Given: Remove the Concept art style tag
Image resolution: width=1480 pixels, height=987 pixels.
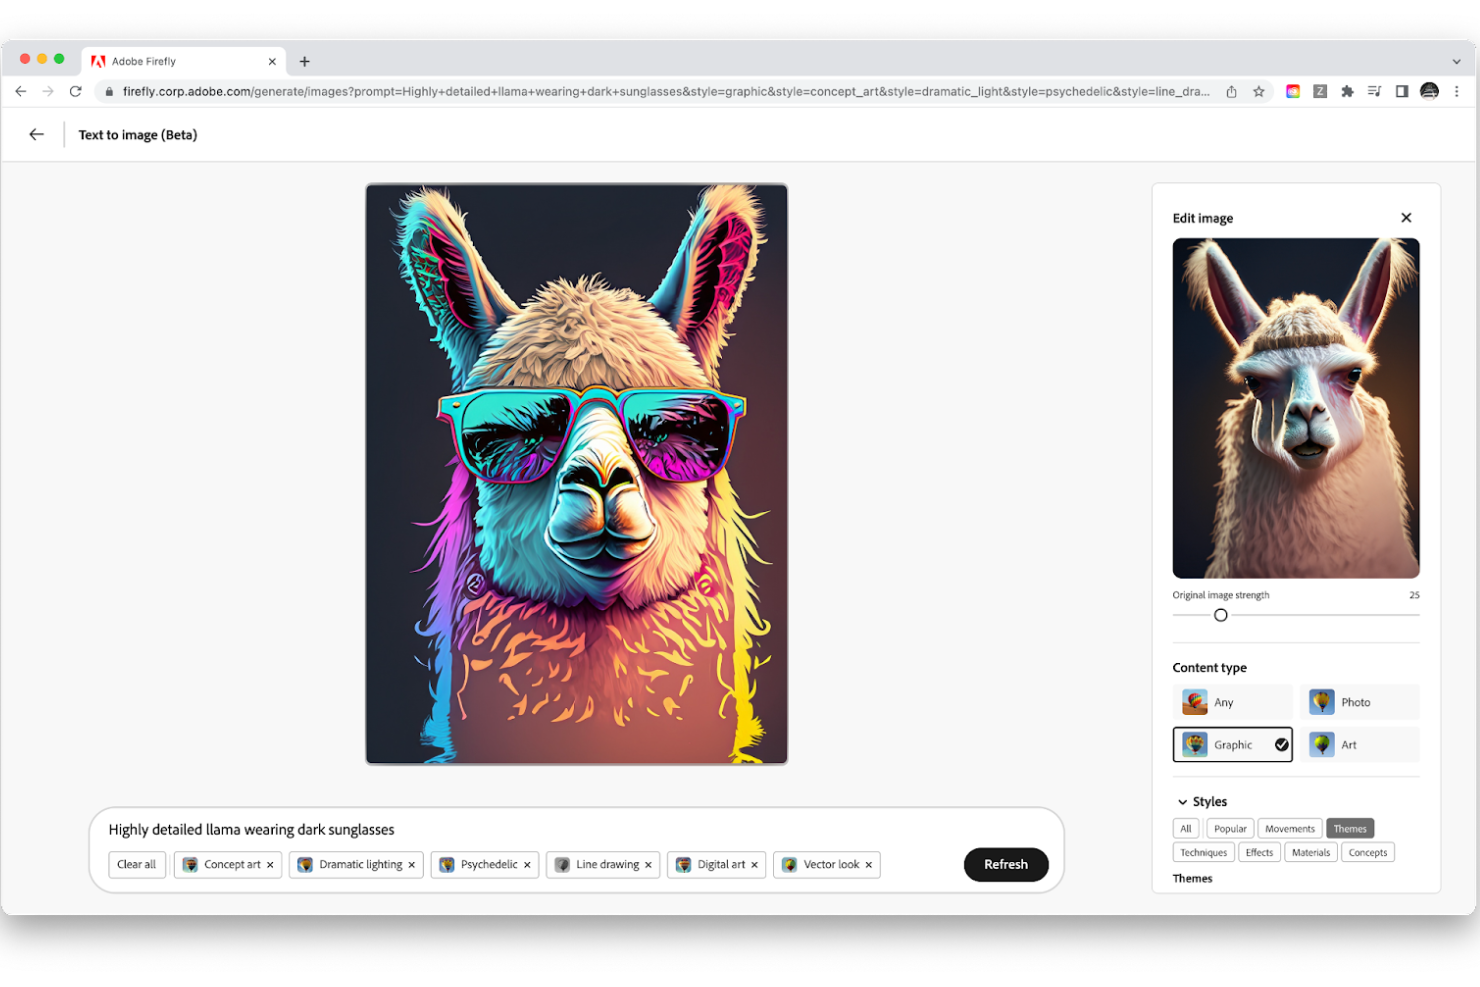Looking at the screenshot, I should (270, 865).
